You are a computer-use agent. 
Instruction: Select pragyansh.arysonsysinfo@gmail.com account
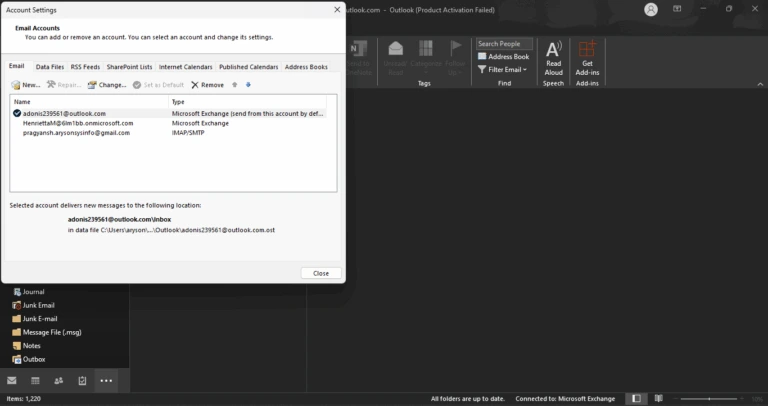click(168, 133)
